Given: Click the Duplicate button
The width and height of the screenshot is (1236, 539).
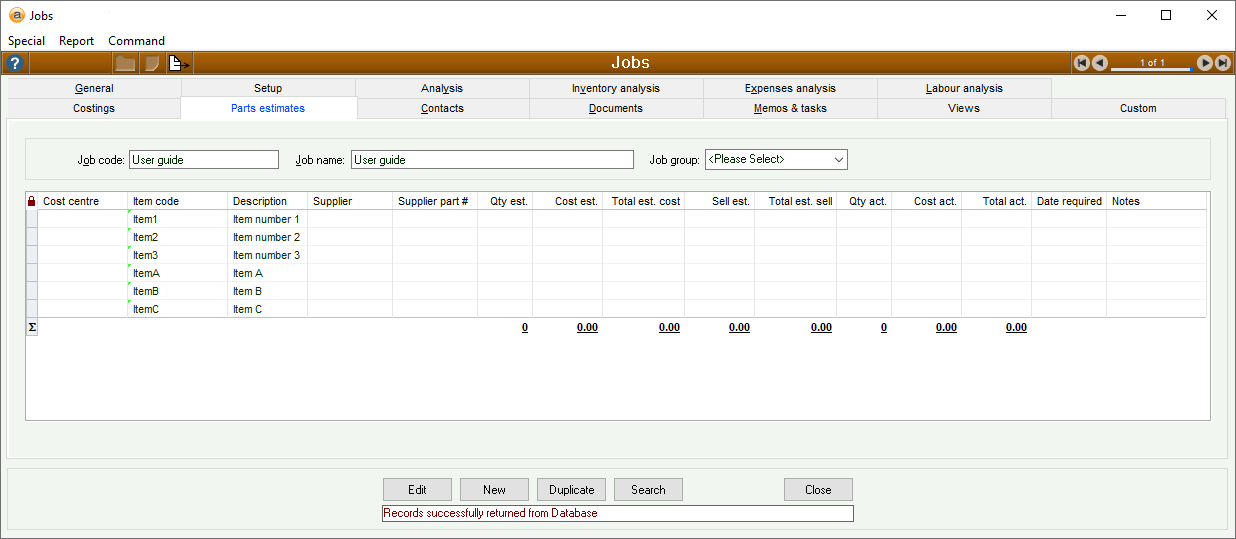Looking at the screenshot, I should 572,490.
